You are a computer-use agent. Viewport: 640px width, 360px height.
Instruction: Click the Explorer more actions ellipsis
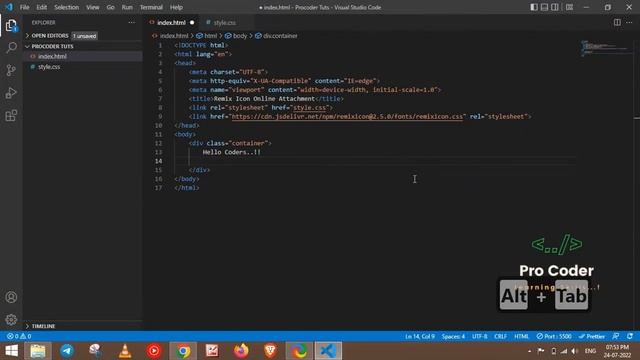click(x=131, y=22)
